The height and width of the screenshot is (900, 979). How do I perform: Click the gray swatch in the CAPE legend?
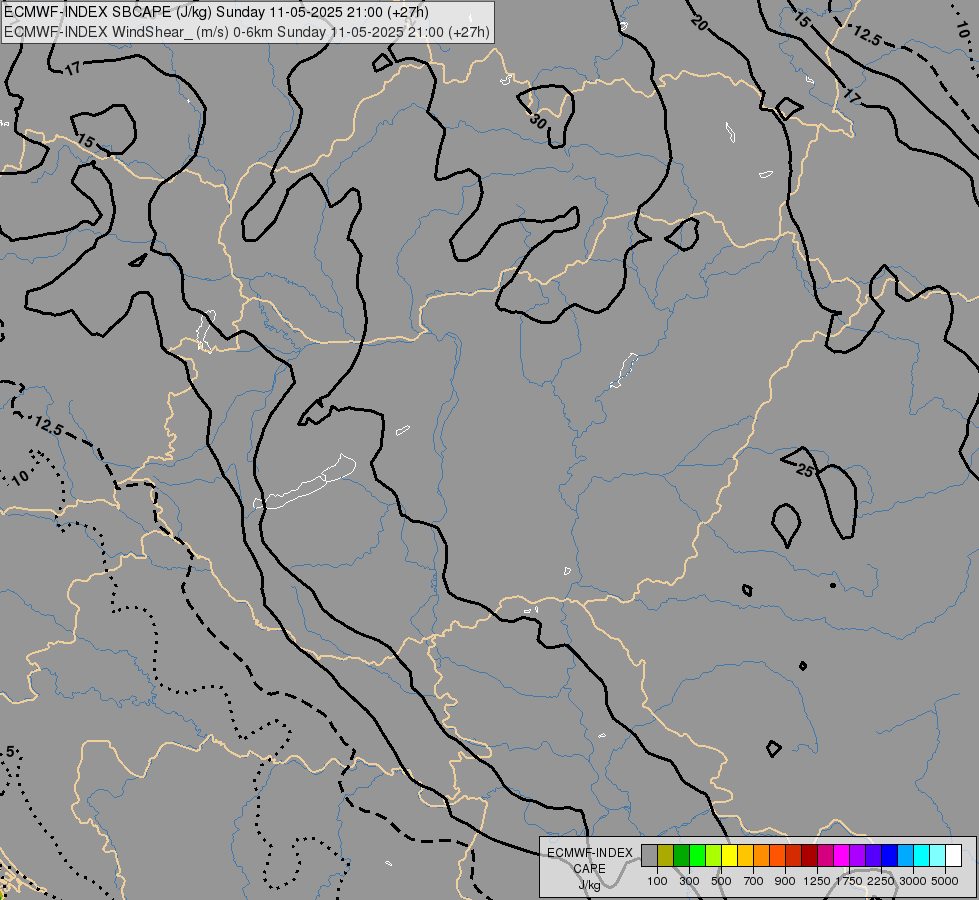pos(649,856)
